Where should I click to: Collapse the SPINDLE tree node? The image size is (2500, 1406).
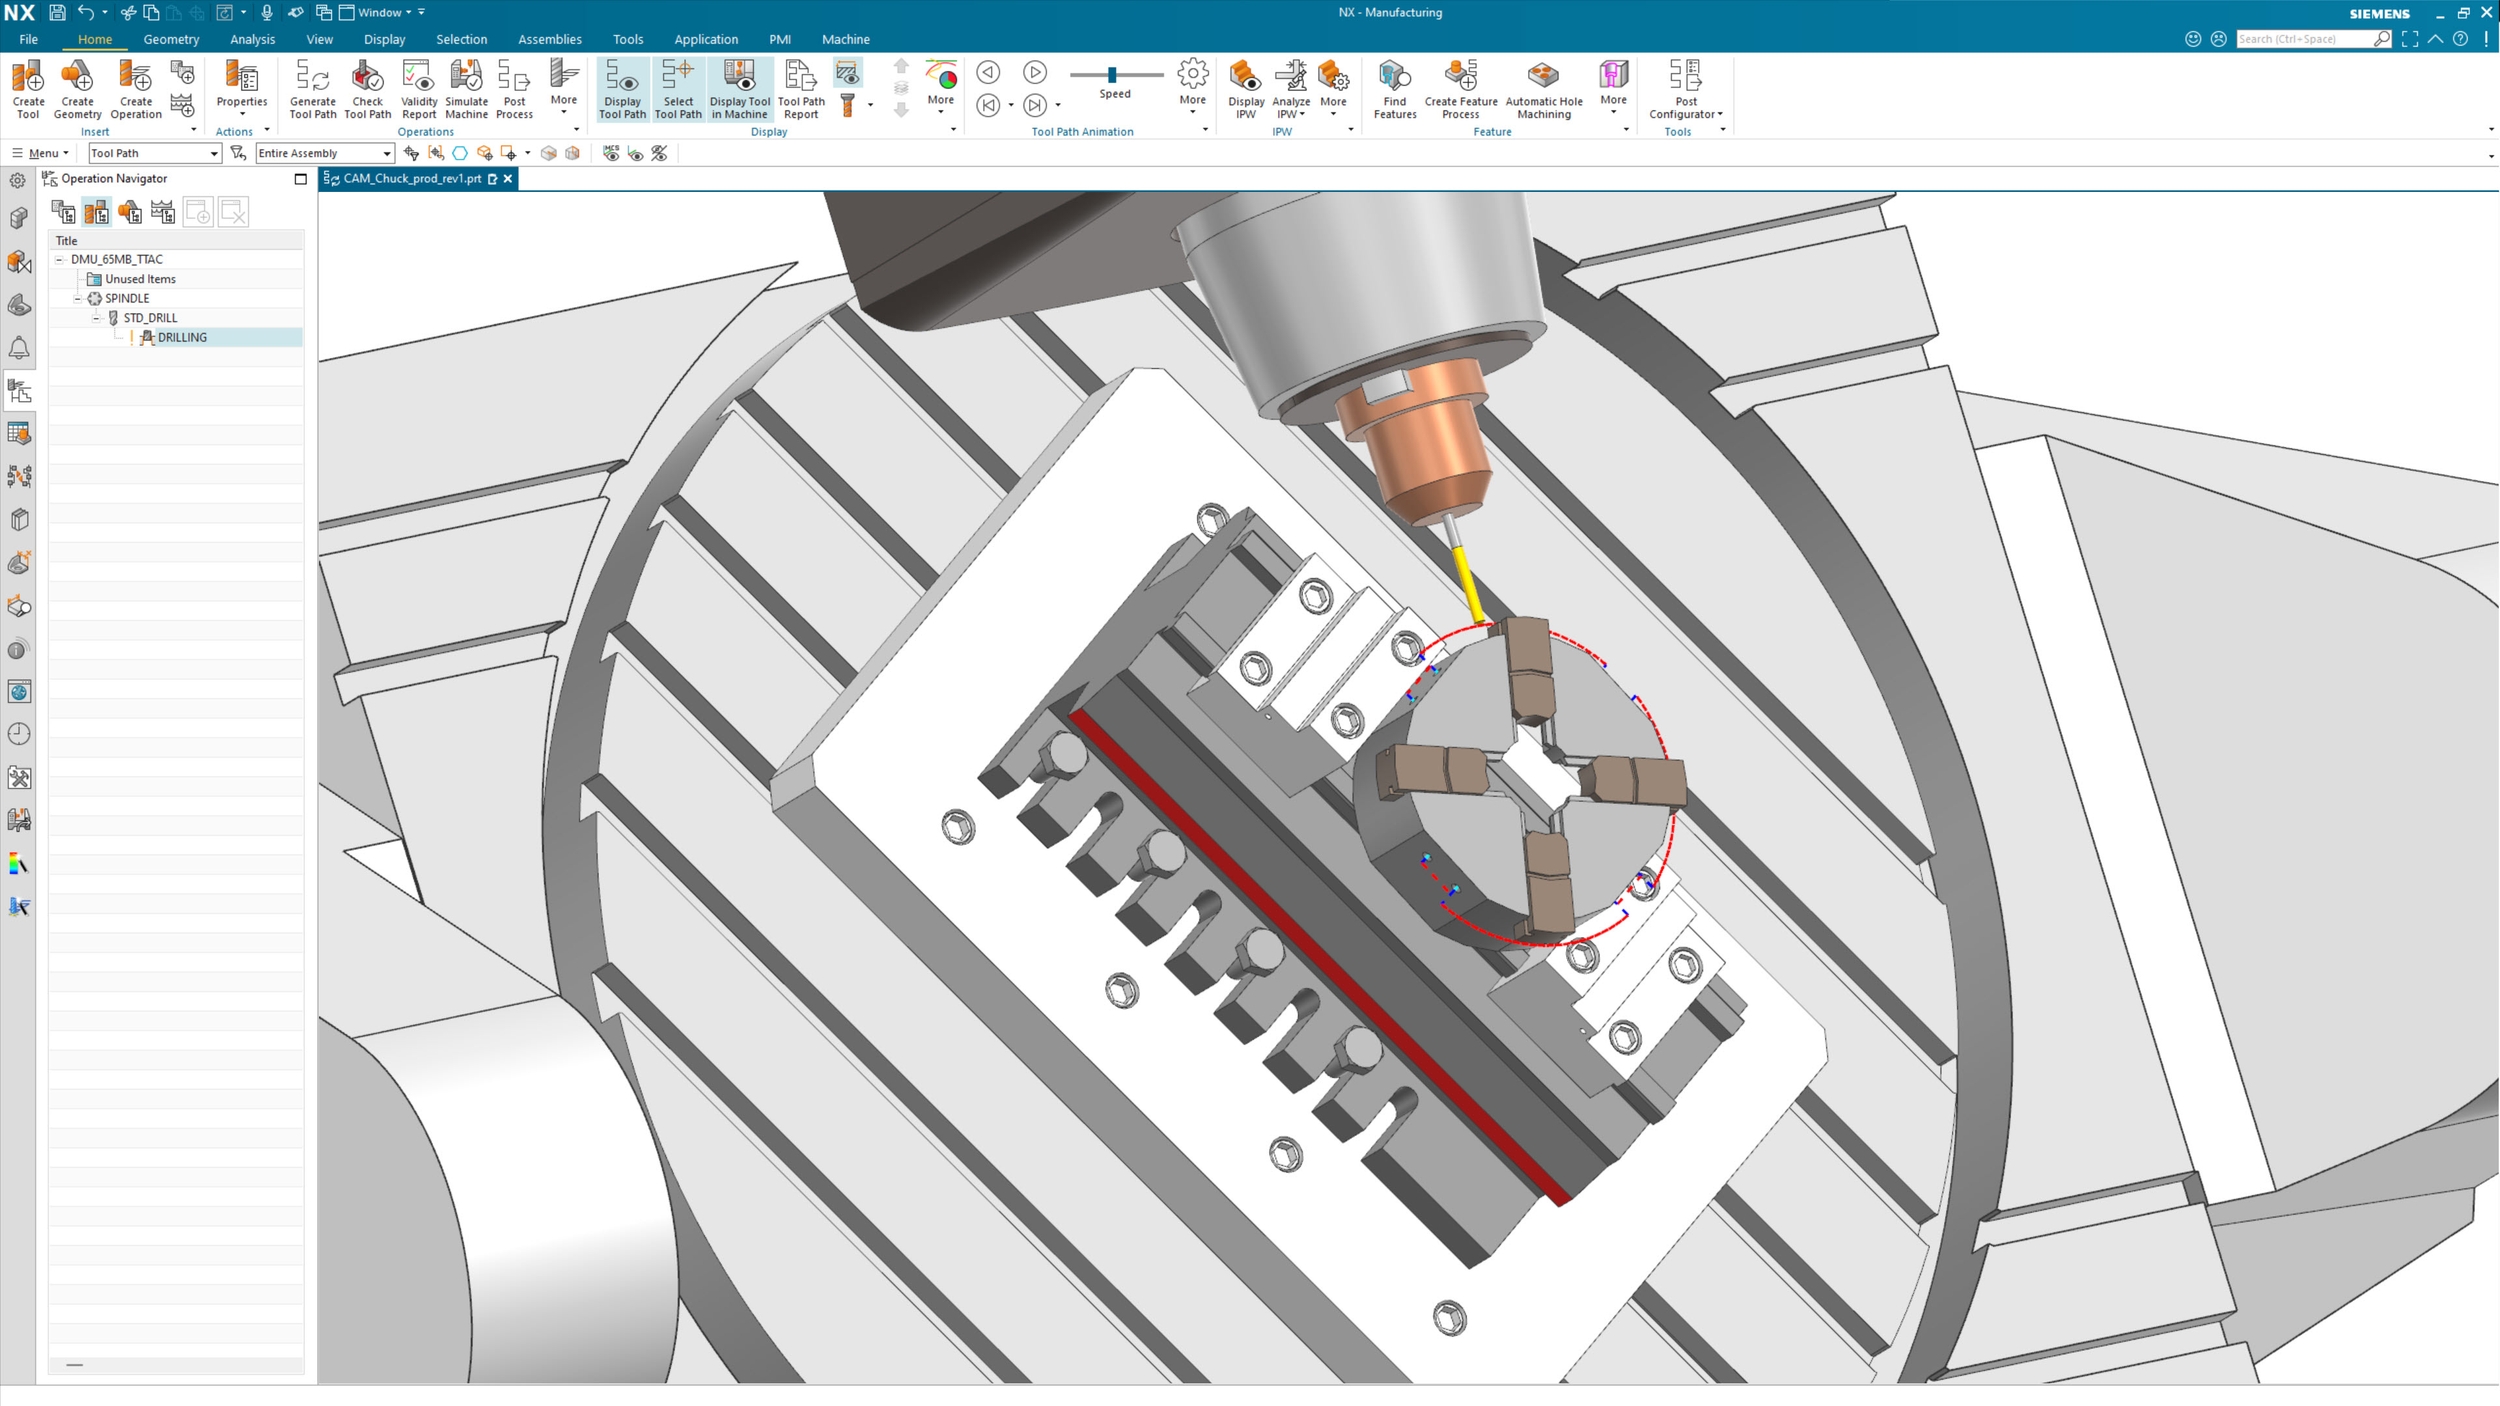[x=77, y=298]
